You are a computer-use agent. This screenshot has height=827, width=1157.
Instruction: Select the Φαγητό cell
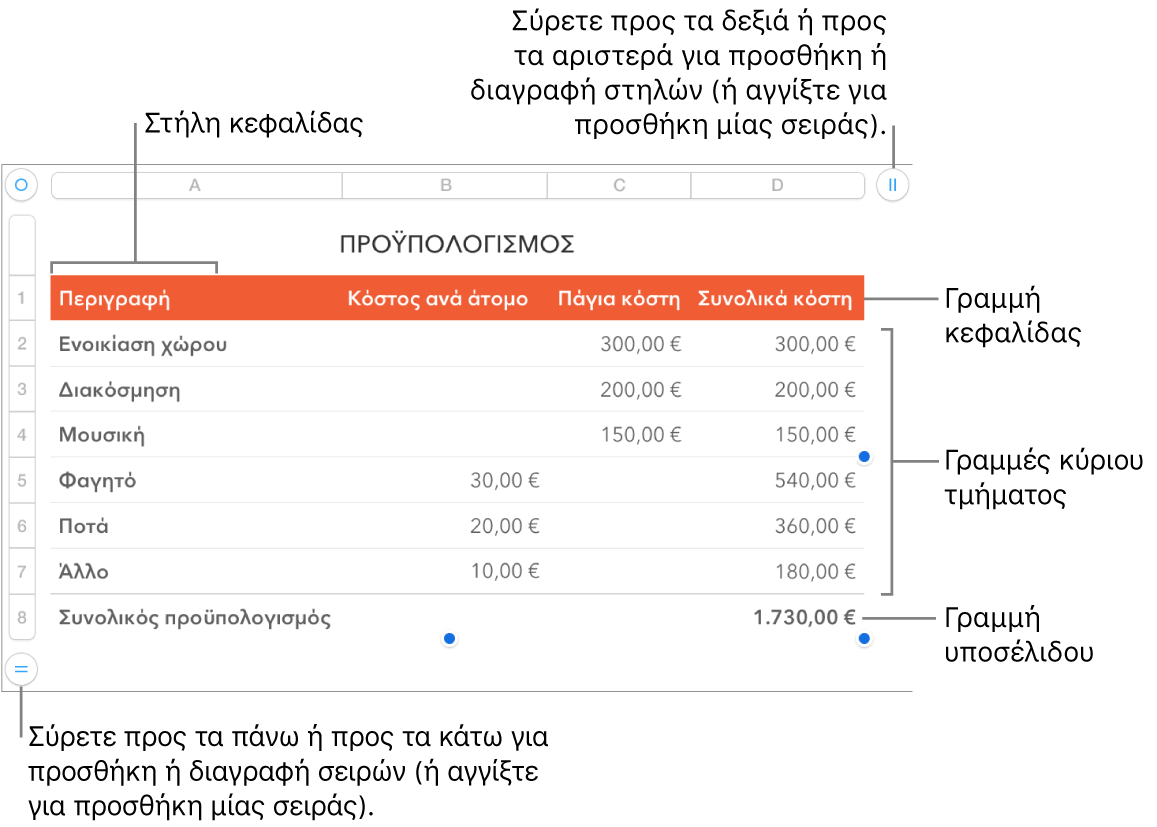[x=196, y=480]
